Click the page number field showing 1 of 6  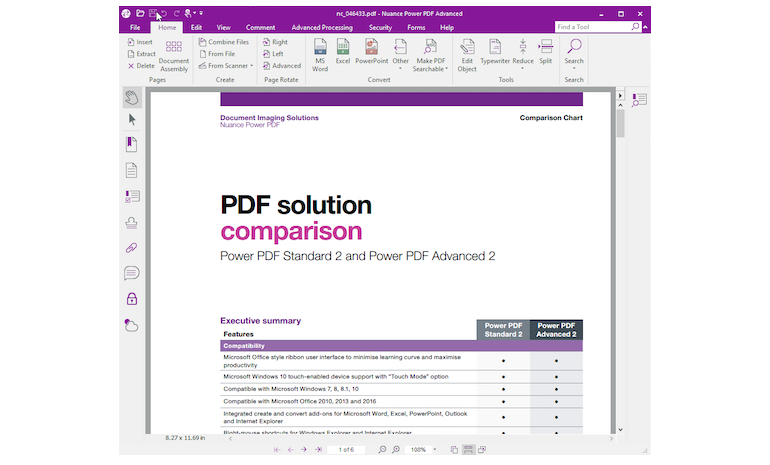(346, 449)
